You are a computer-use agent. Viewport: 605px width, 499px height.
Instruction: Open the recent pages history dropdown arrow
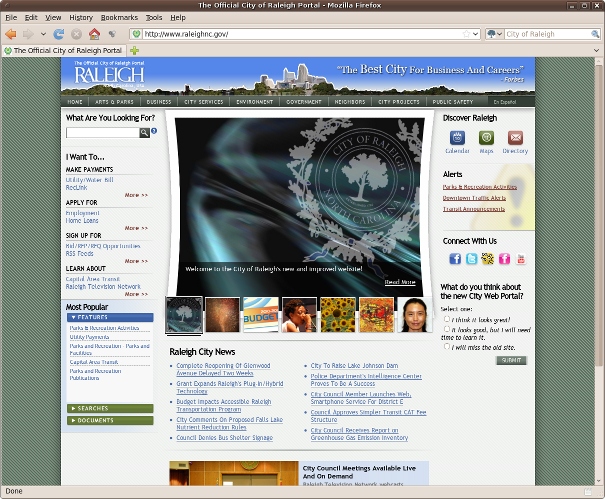point(43,34)
